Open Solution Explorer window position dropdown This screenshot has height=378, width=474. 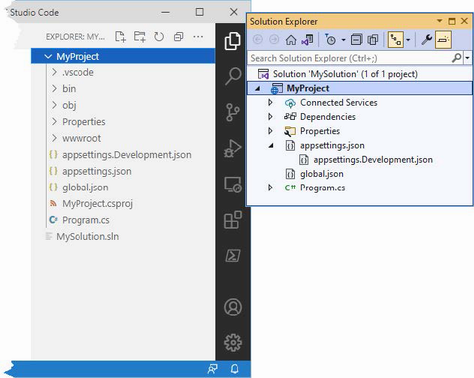click(439, 21)
